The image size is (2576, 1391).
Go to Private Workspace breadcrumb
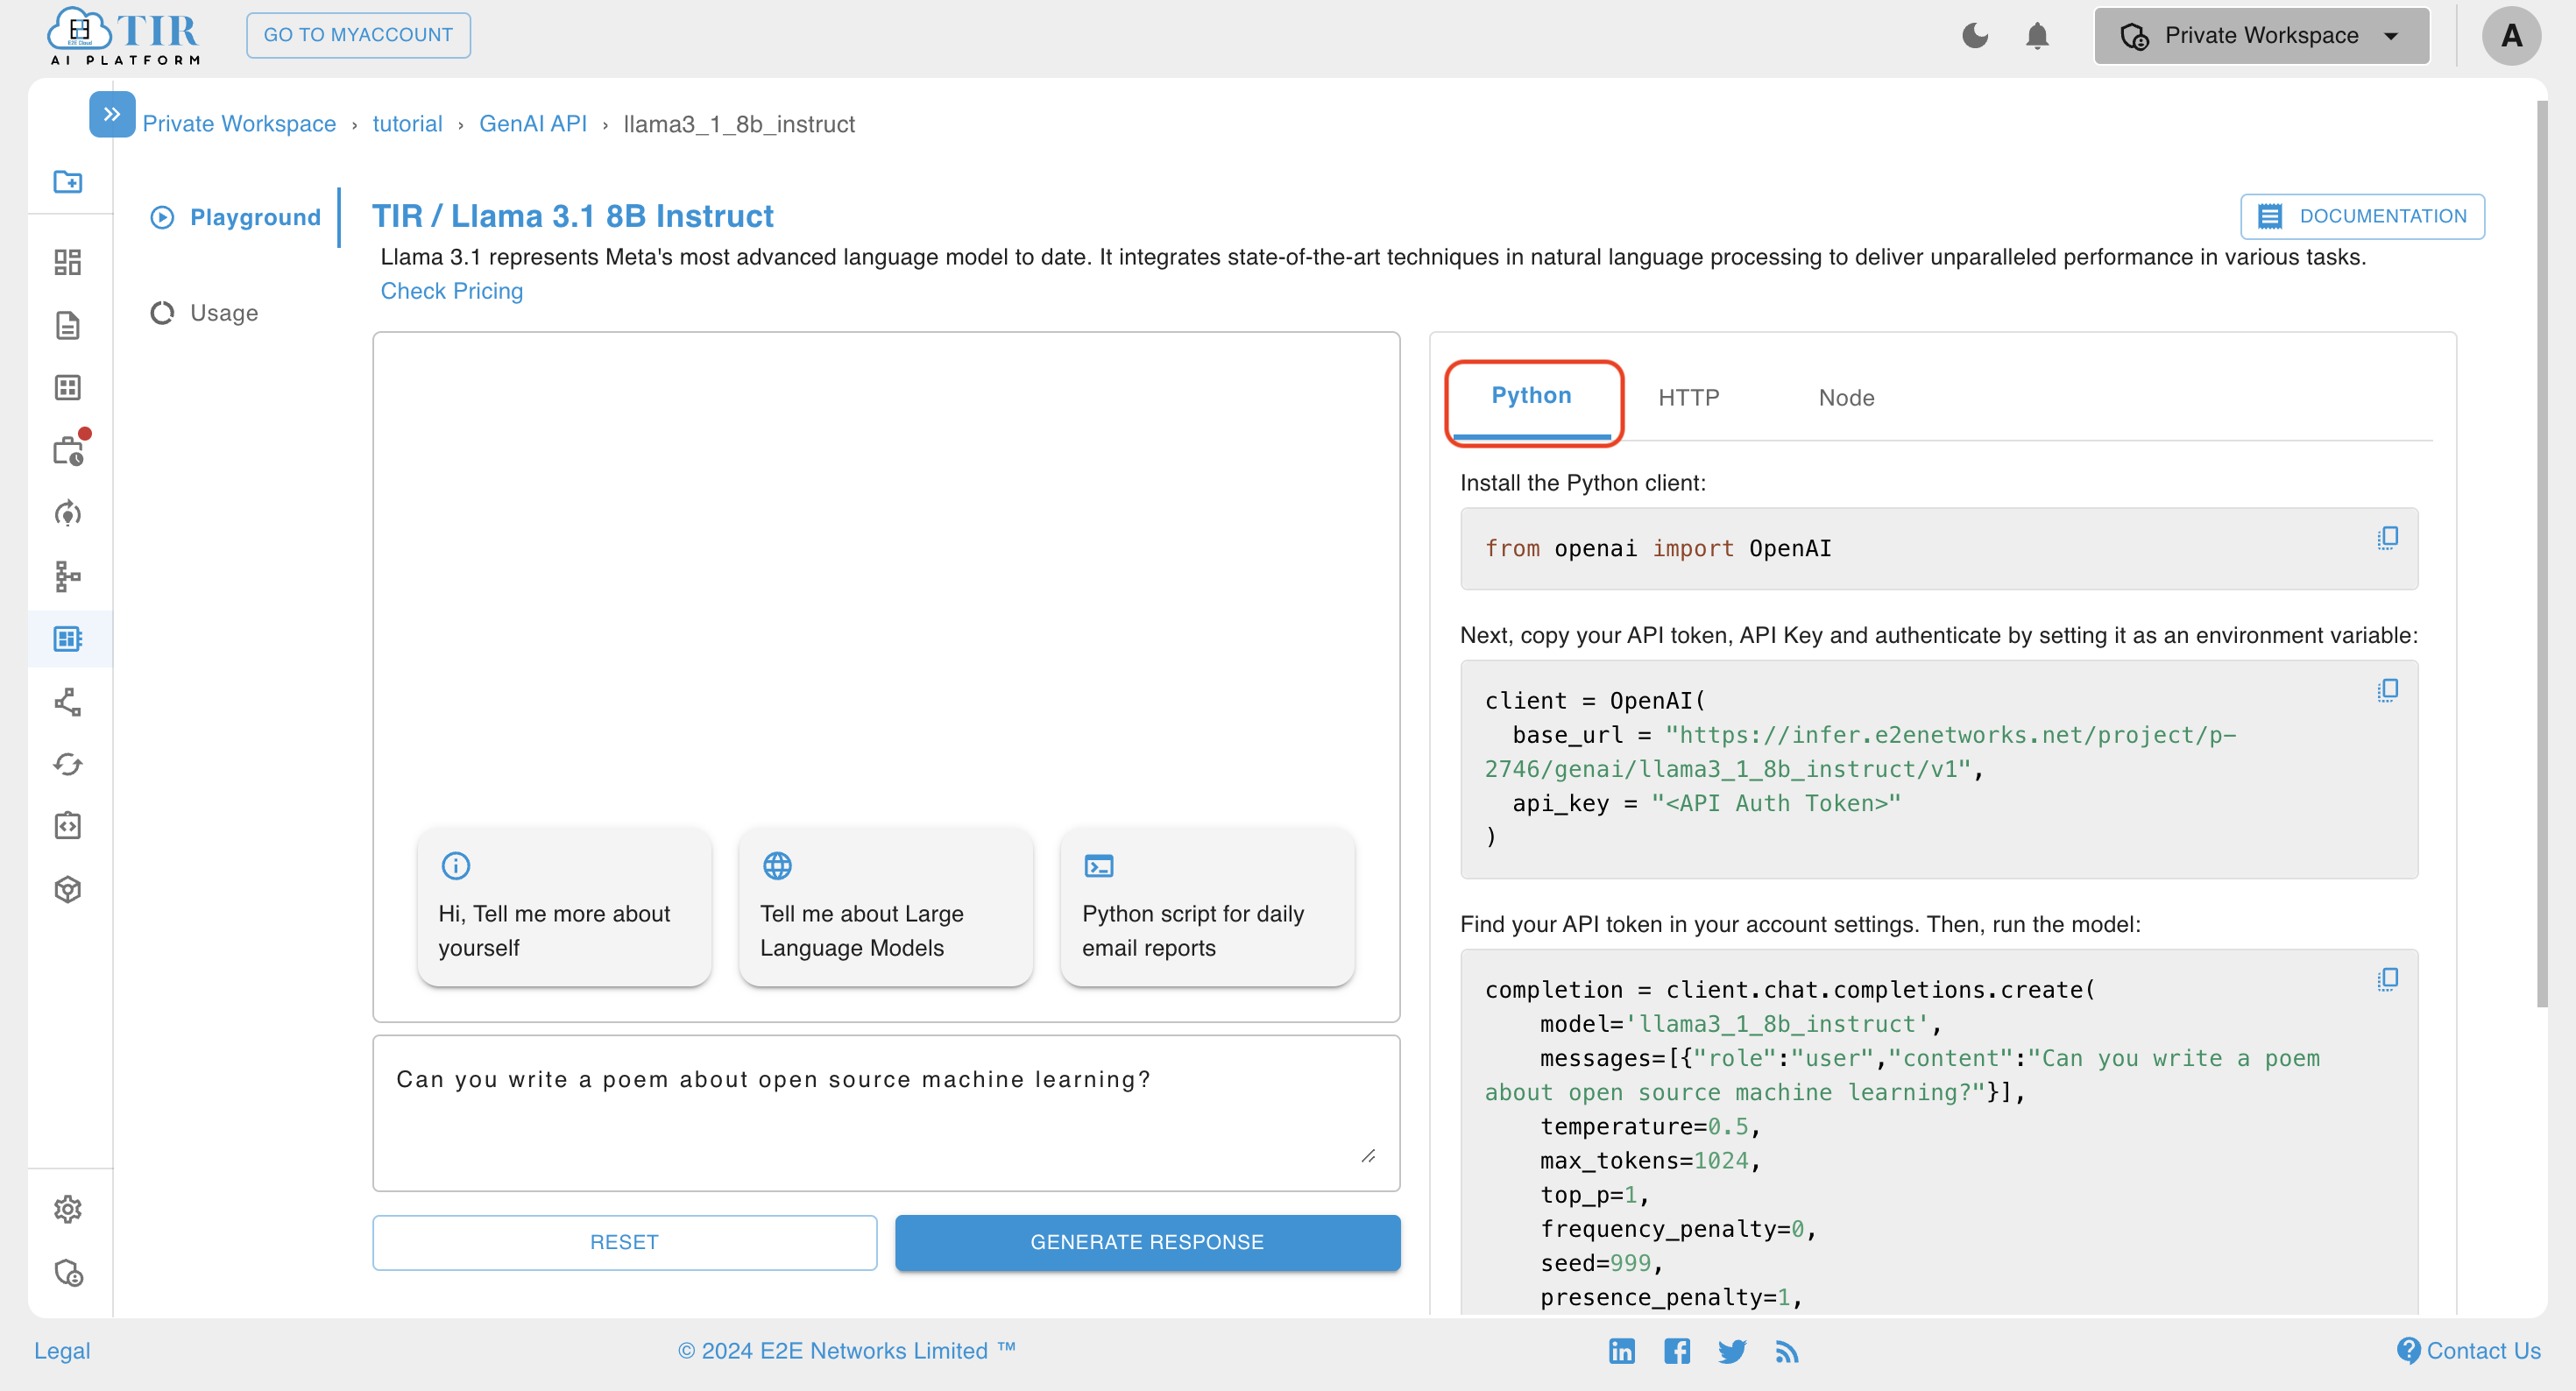[x=239, y=124]
